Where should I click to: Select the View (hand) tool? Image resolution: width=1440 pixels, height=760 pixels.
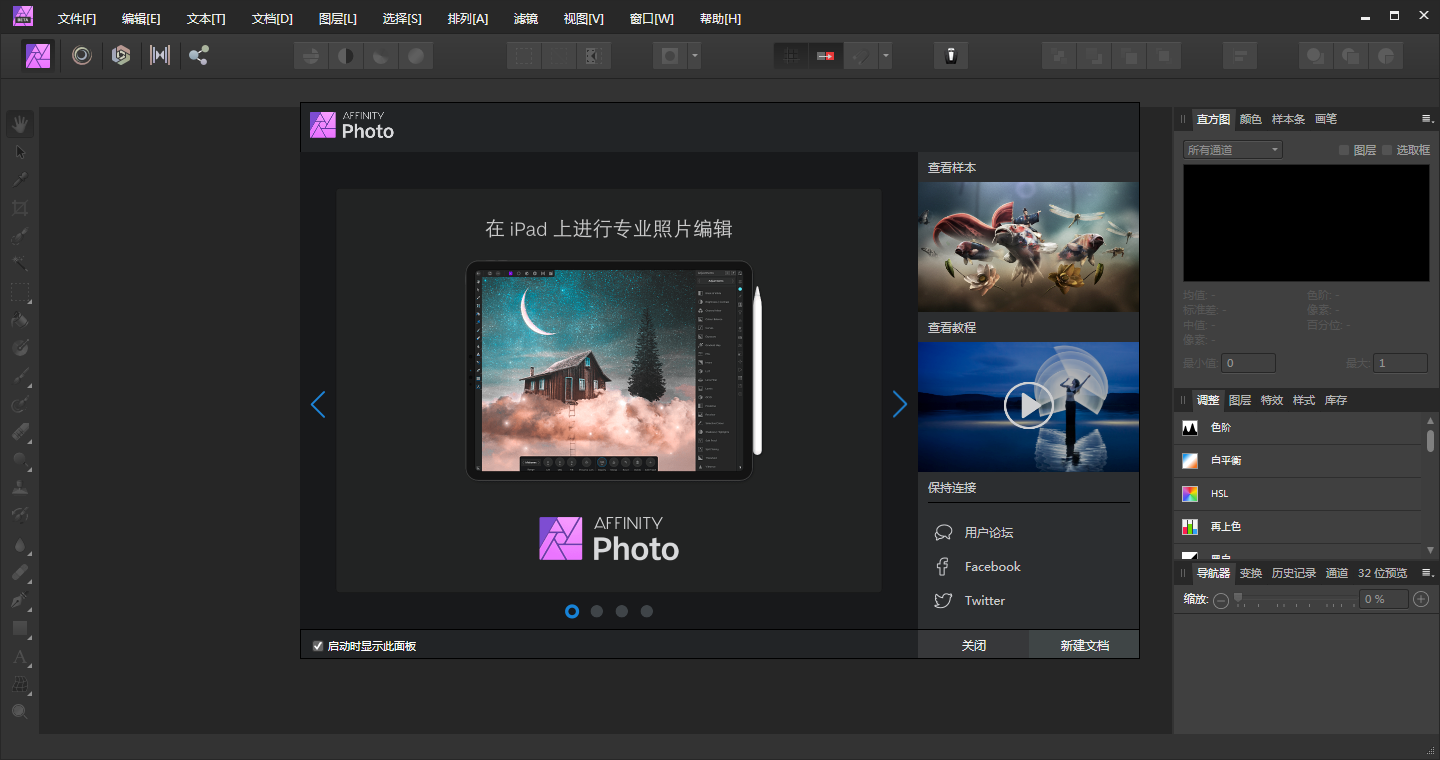20,124
